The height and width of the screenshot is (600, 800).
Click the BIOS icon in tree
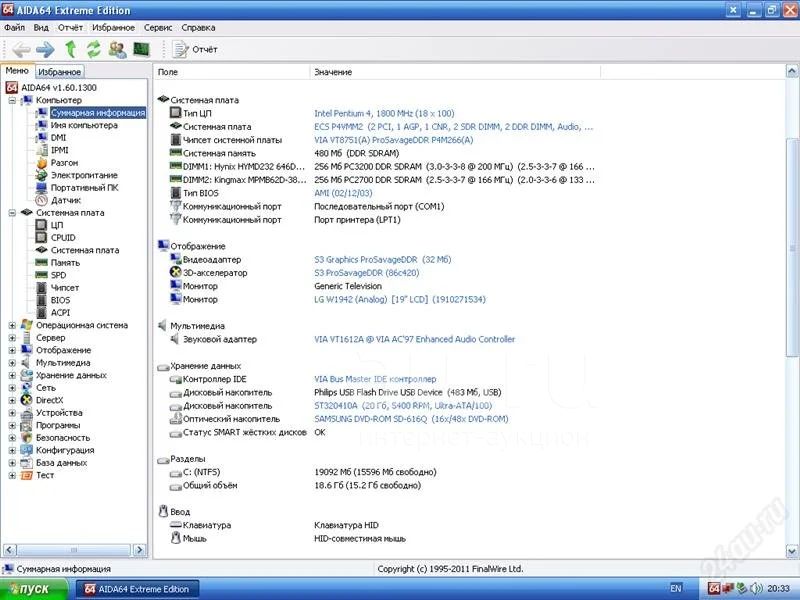pos(42,300)
